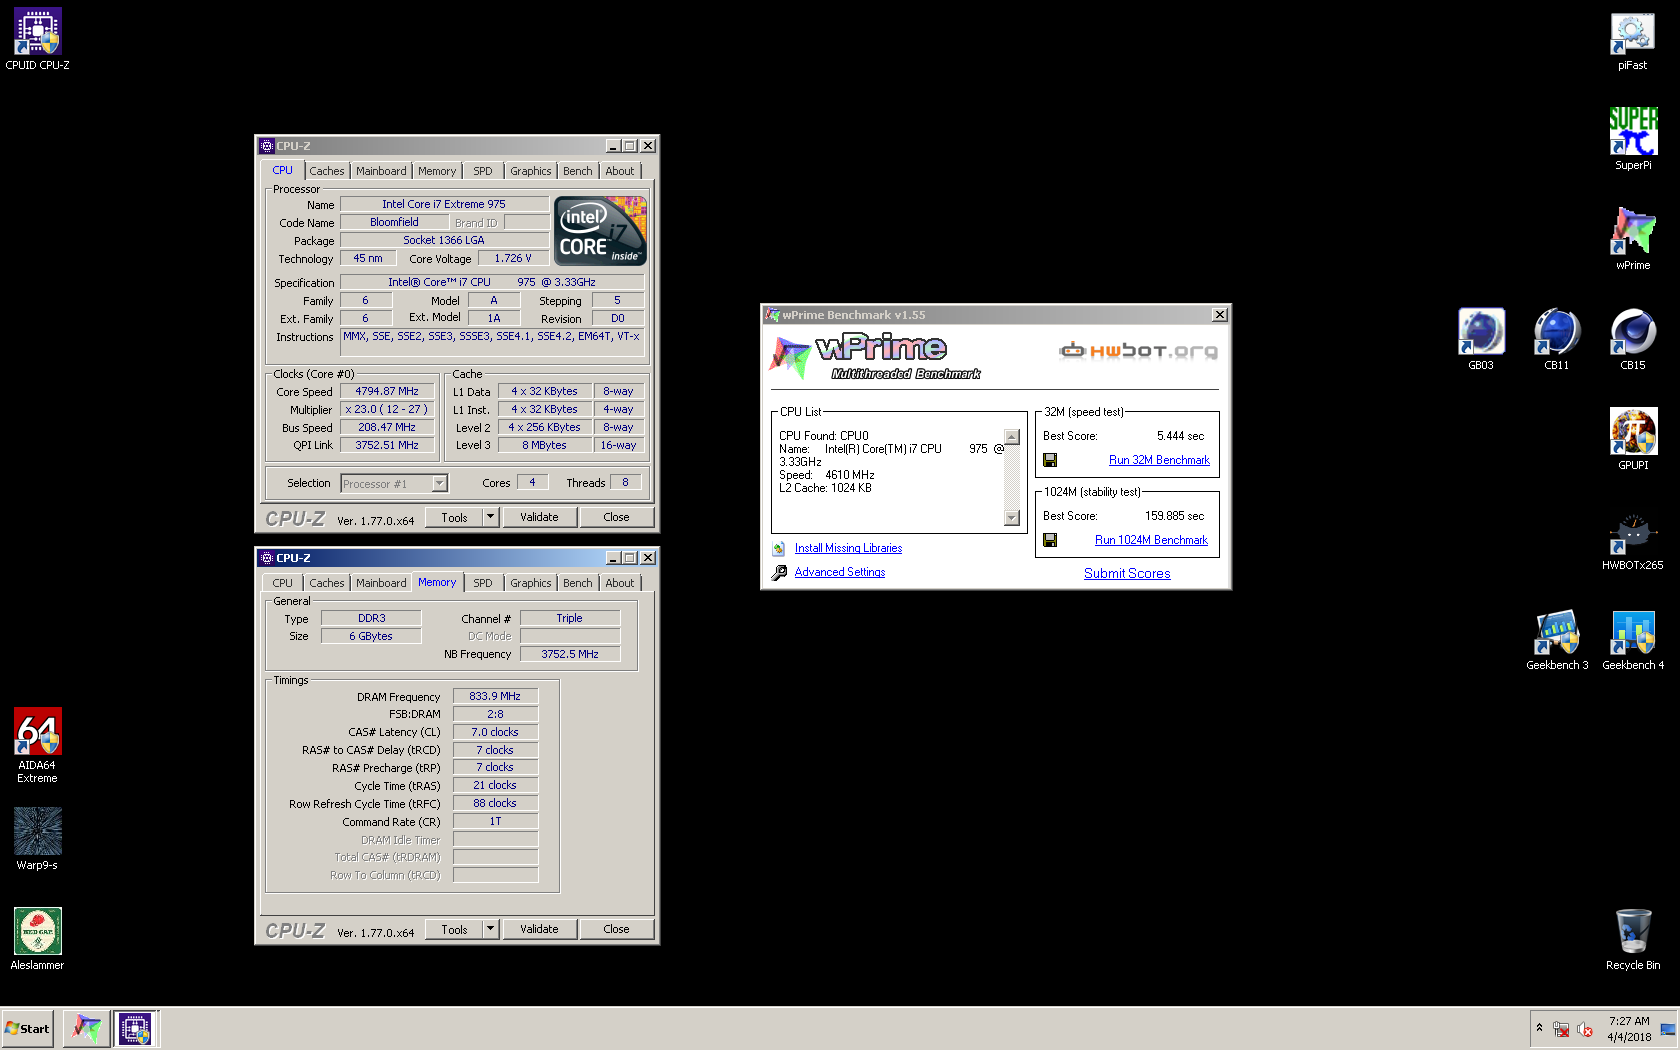Open the About tab in bottom CPU-Z window

620,583
